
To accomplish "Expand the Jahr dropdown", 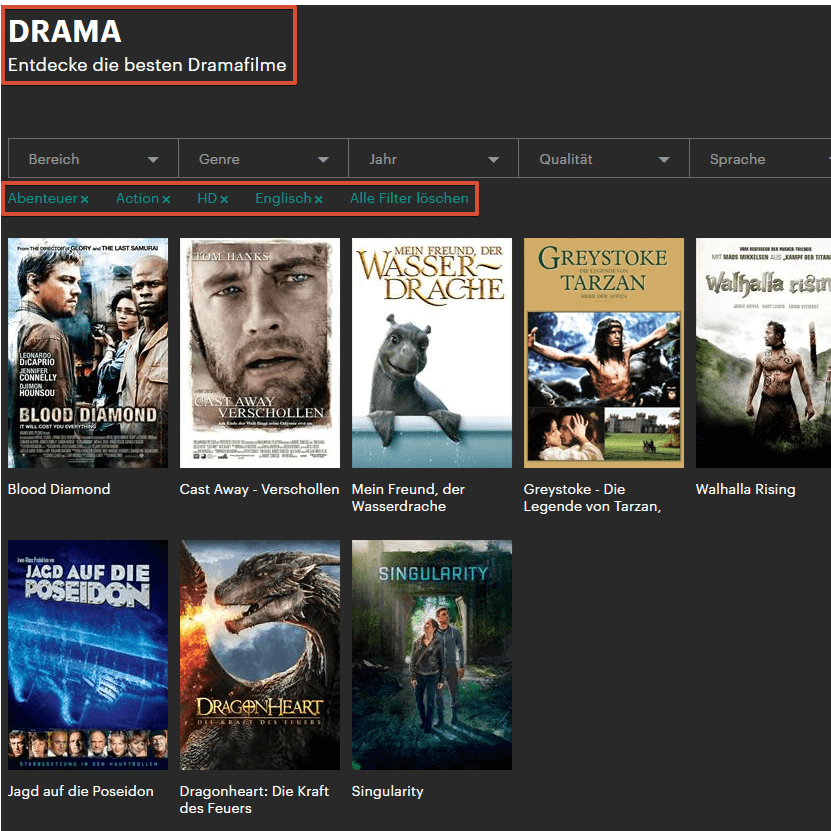I will 434,158.
